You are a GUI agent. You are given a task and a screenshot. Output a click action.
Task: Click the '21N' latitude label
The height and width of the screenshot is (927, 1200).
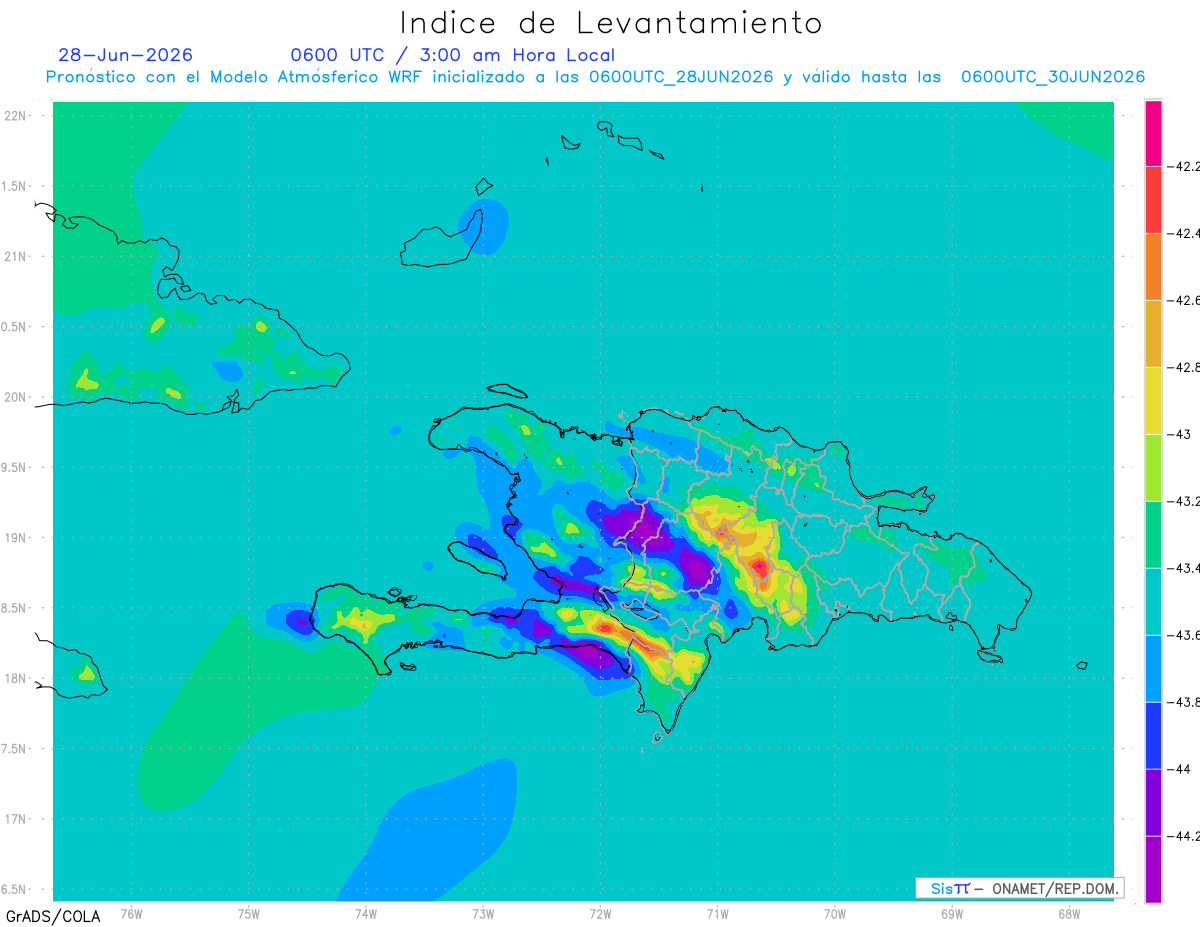pos(15,256)
